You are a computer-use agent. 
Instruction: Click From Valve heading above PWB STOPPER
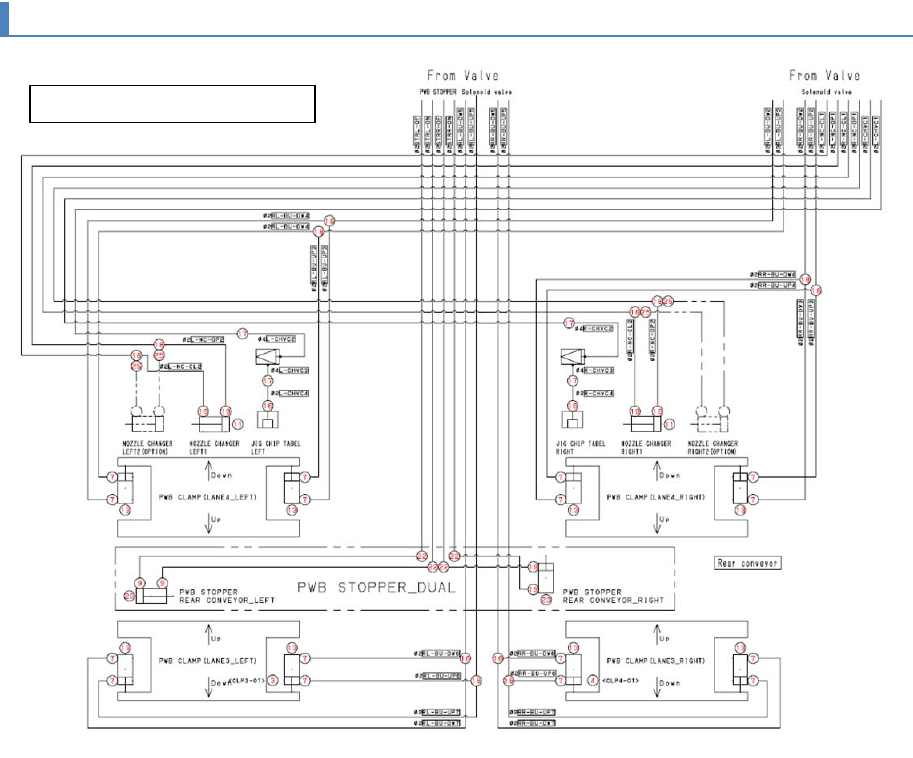463,76
